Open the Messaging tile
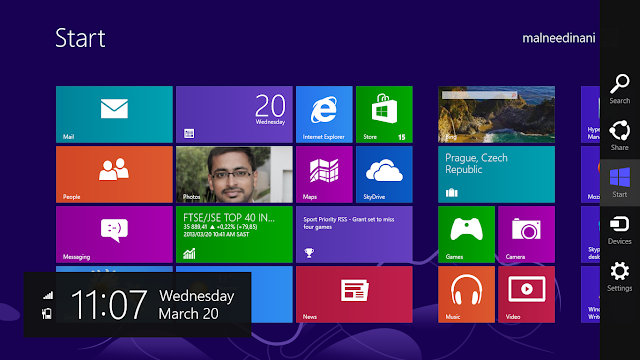The image size is (640, 360). coord(114,234)
